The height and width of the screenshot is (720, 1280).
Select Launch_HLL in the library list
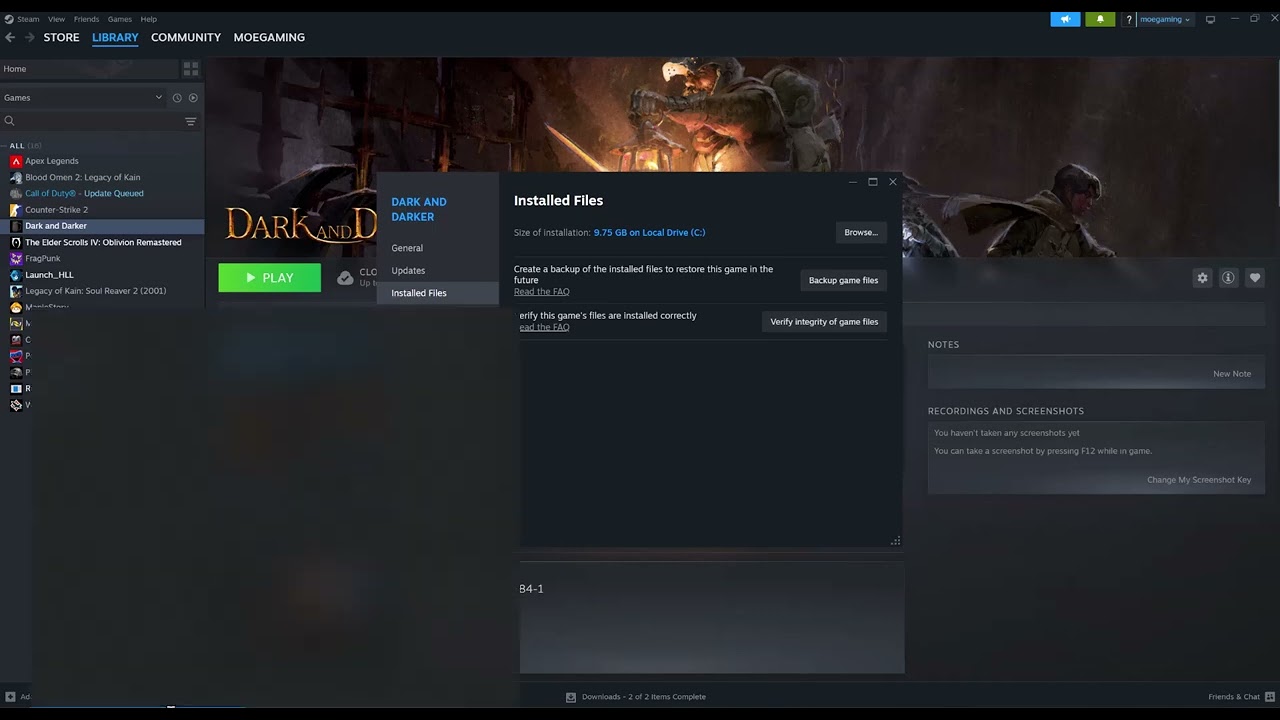pos(102,275)
